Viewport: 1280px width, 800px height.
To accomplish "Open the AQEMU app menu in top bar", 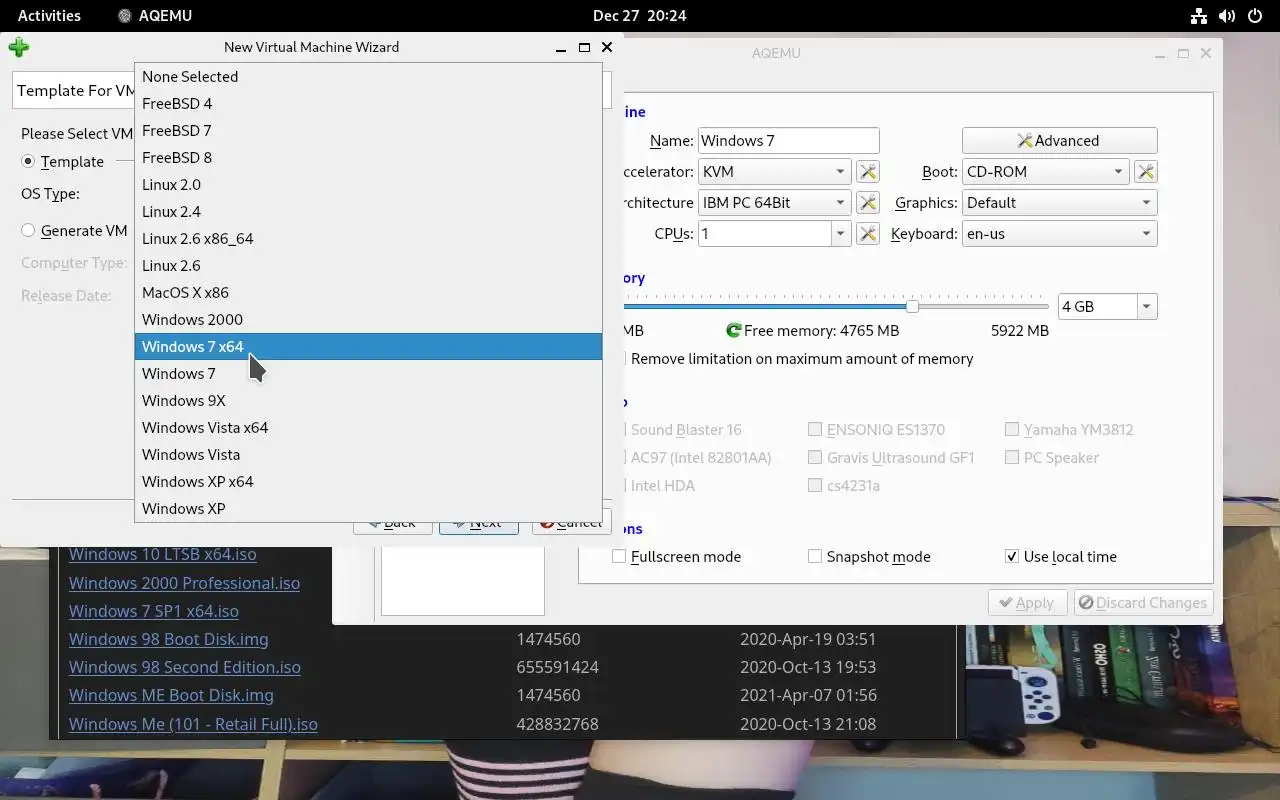I will 154,15.
